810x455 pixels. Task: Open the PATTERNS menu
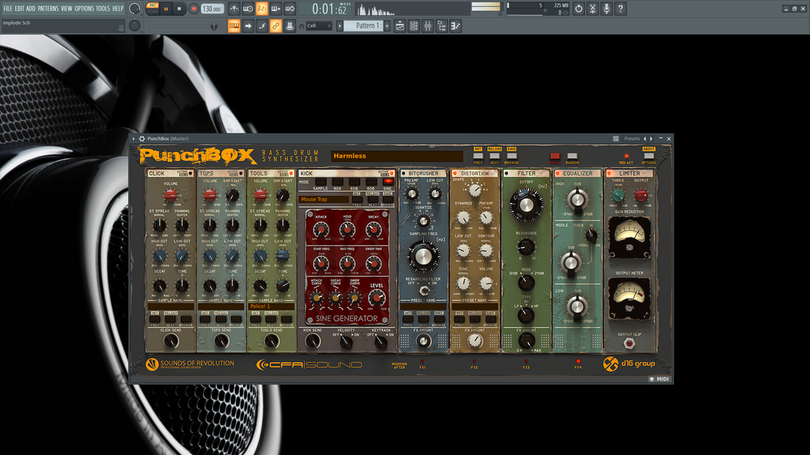[48, 8]
